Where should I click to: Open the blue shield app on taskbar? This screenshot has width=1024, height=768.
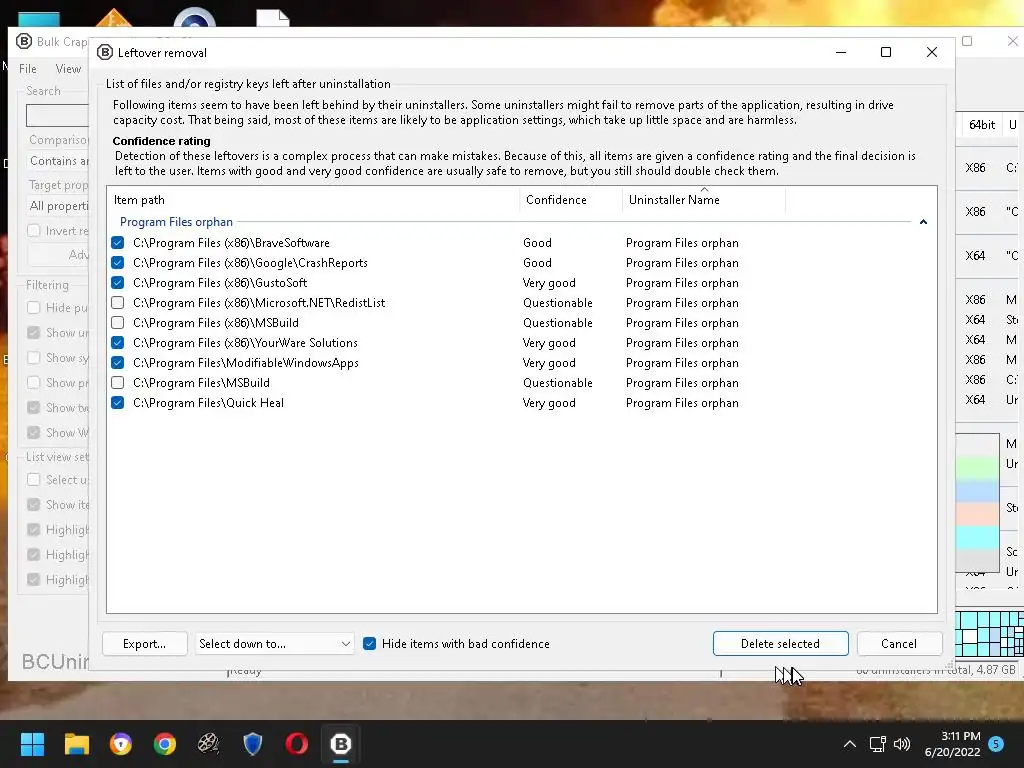(253, 744)
